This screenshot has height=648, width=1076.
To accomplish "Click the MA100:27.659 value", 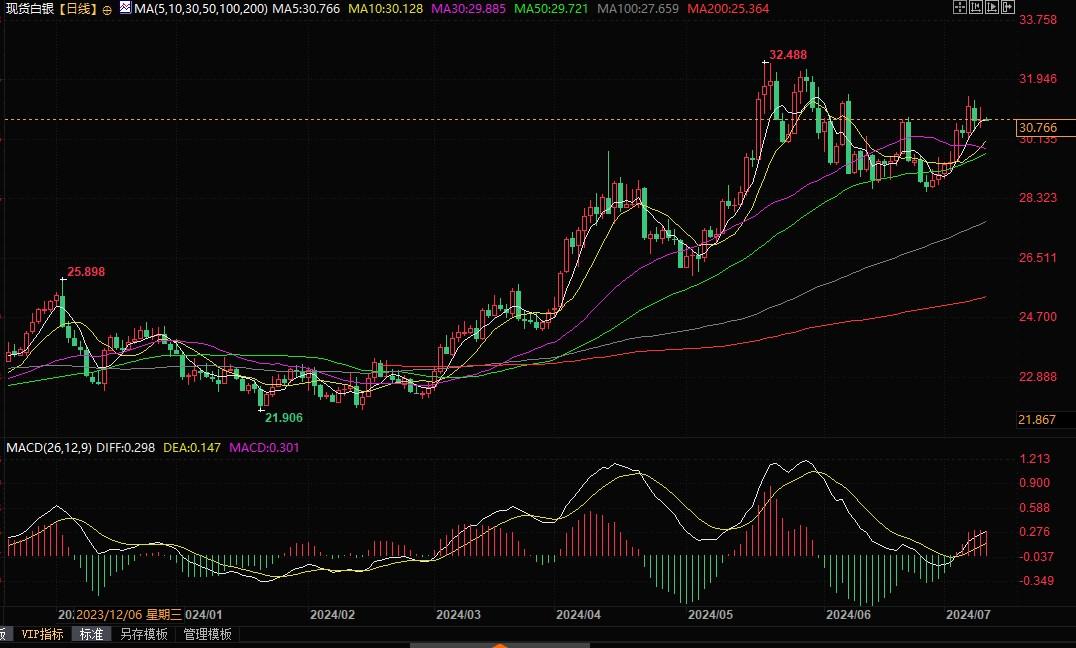I will [x=638, y=9].
